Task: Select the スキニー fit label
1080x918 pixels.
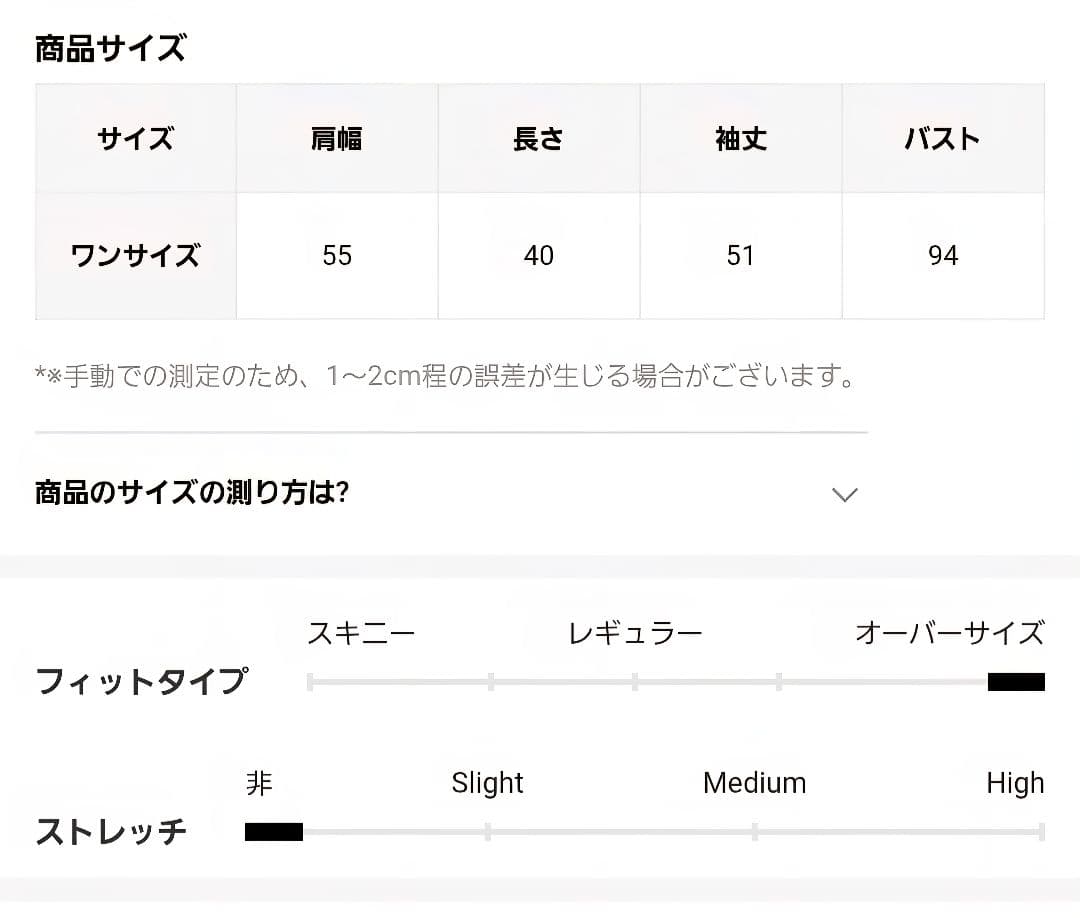Action: pyautogui.click(x=361, y=633)
